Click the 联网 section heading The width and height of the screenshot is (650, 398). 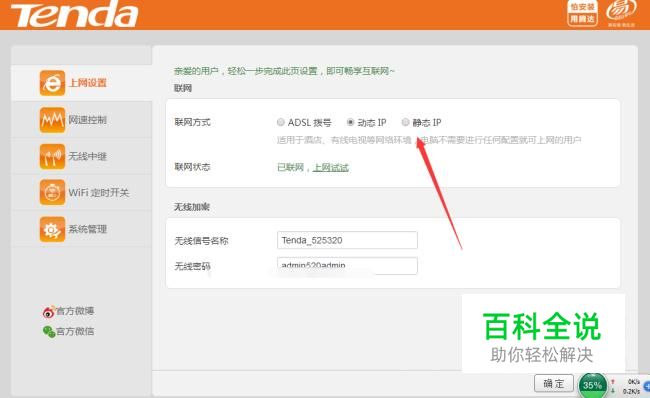tap(183, 88)
